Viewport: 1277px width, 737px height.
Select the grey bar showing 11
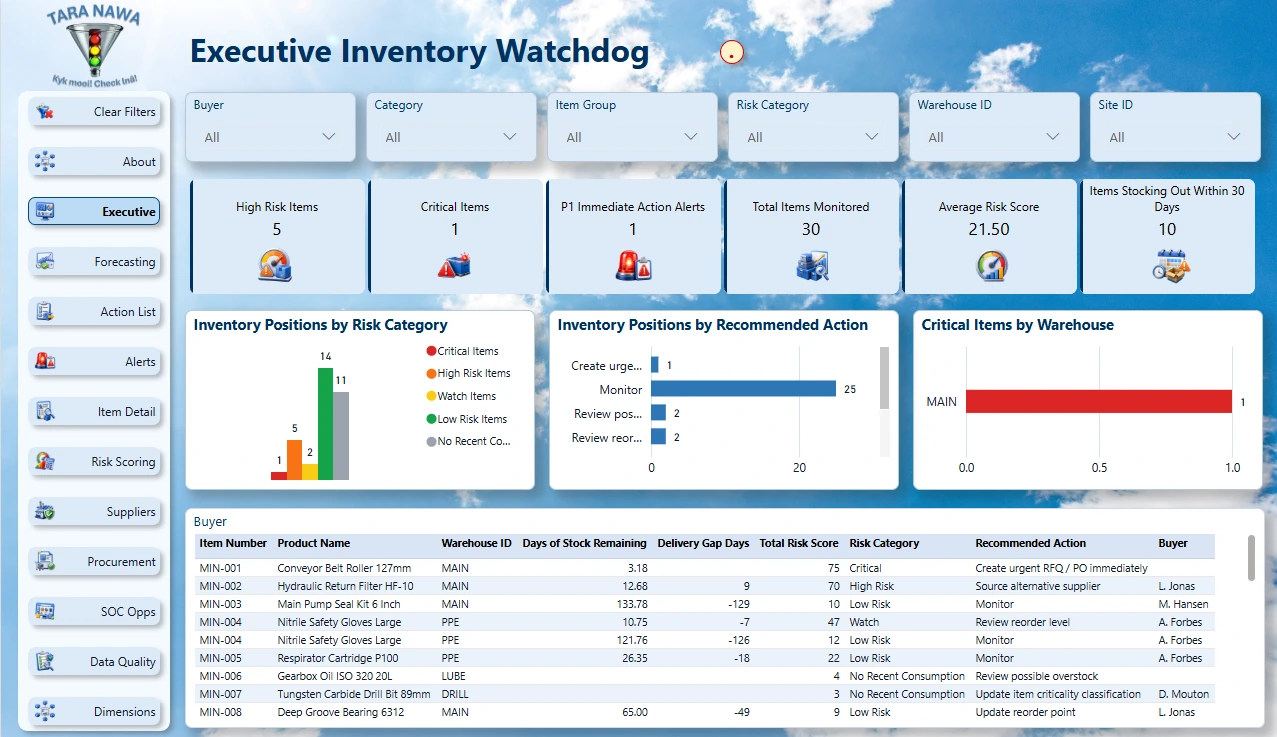[x=341, y=436]
